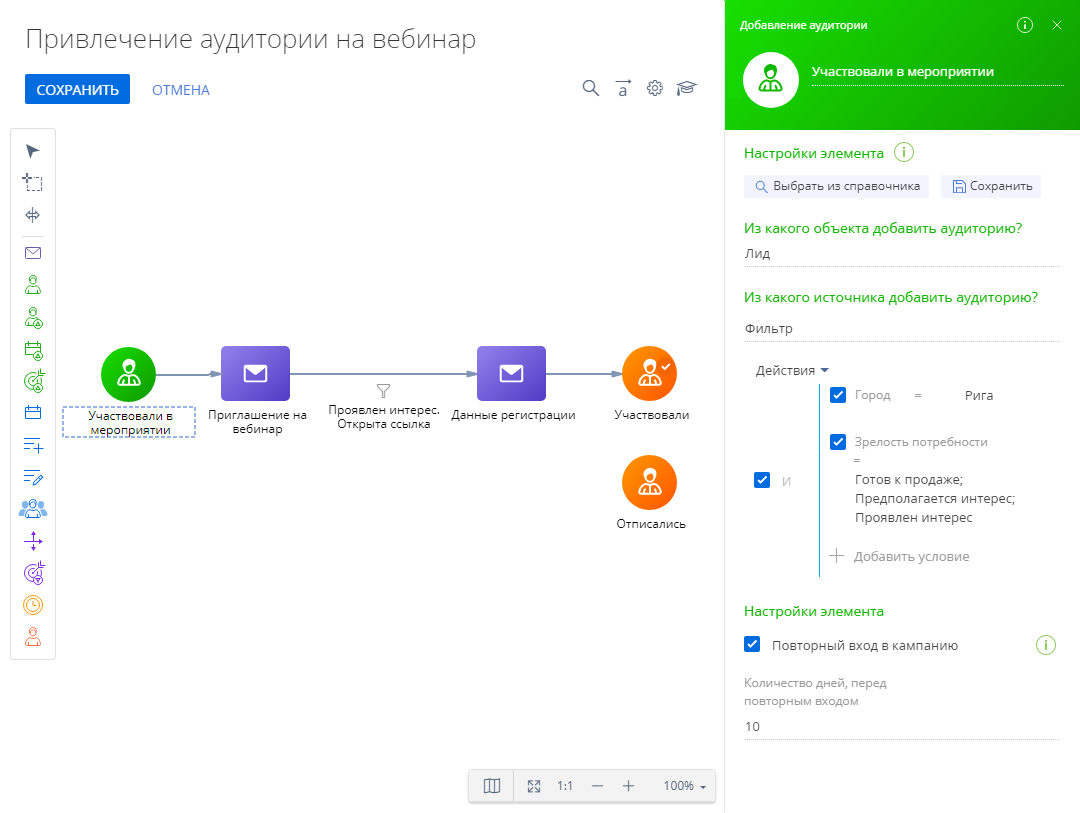This screenshot has height=813, width=1080.
Task: Click 'Город' filter column name
Action: click(x=872, y=395)
